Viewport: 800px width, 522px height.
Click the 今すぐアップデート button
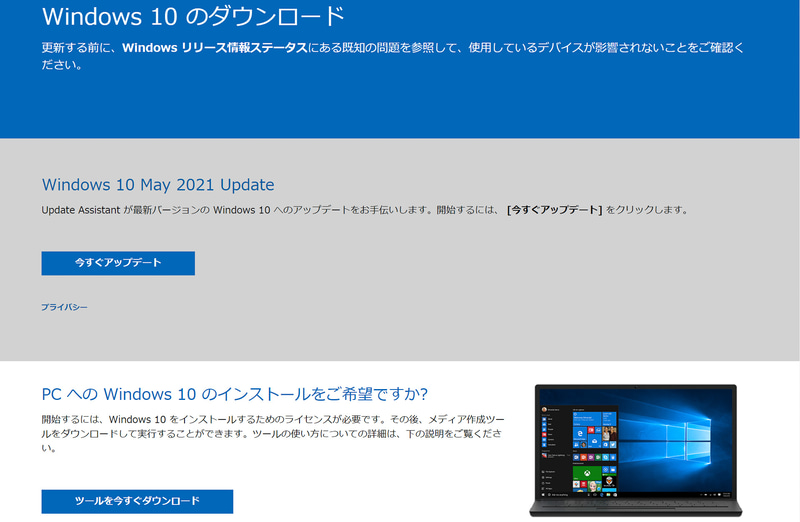[x=118, y=263]
